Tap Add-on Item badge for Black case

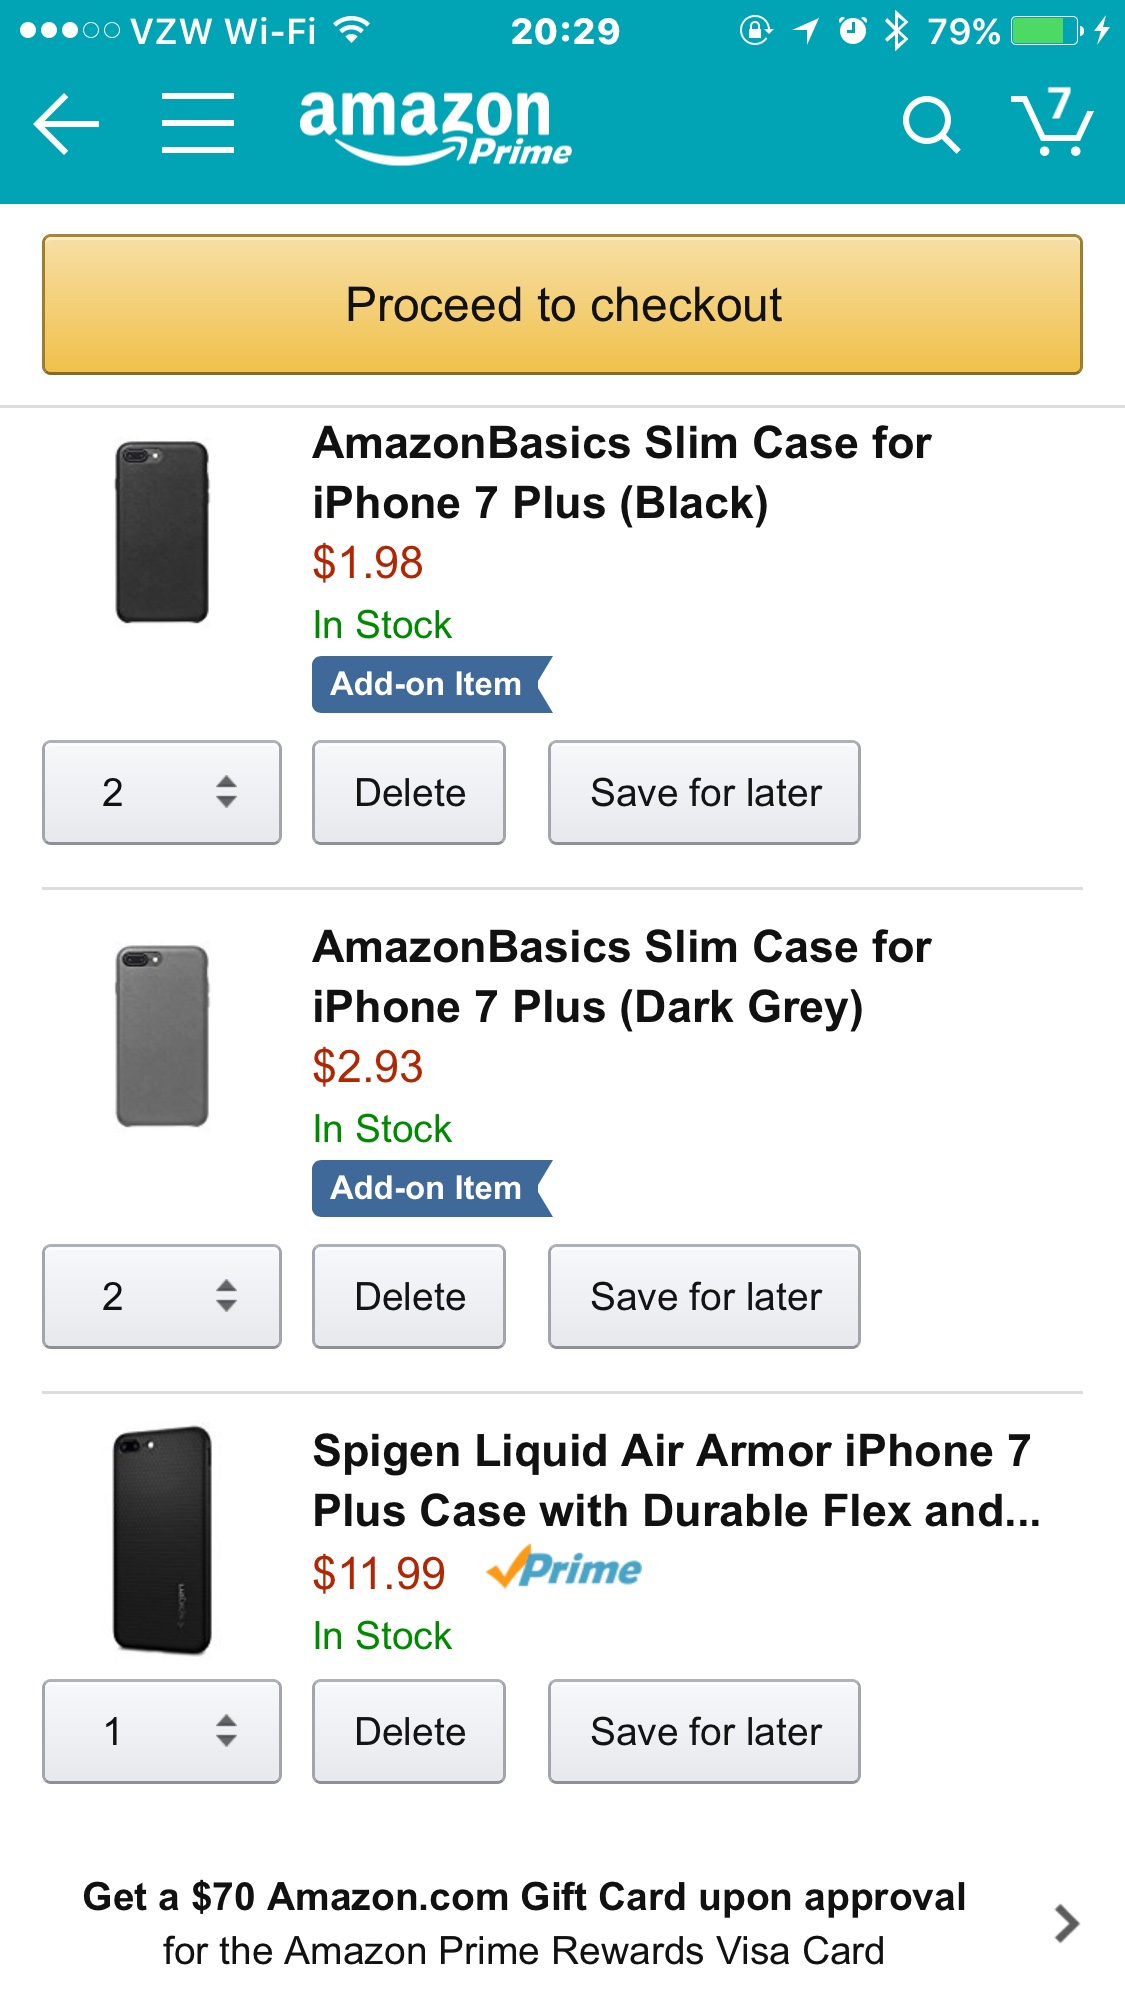(x=432, y=684)
